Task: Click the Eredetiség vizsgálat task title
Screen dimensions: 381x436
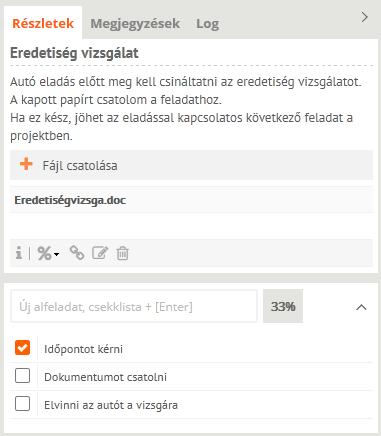Action: tap(74, 53)
